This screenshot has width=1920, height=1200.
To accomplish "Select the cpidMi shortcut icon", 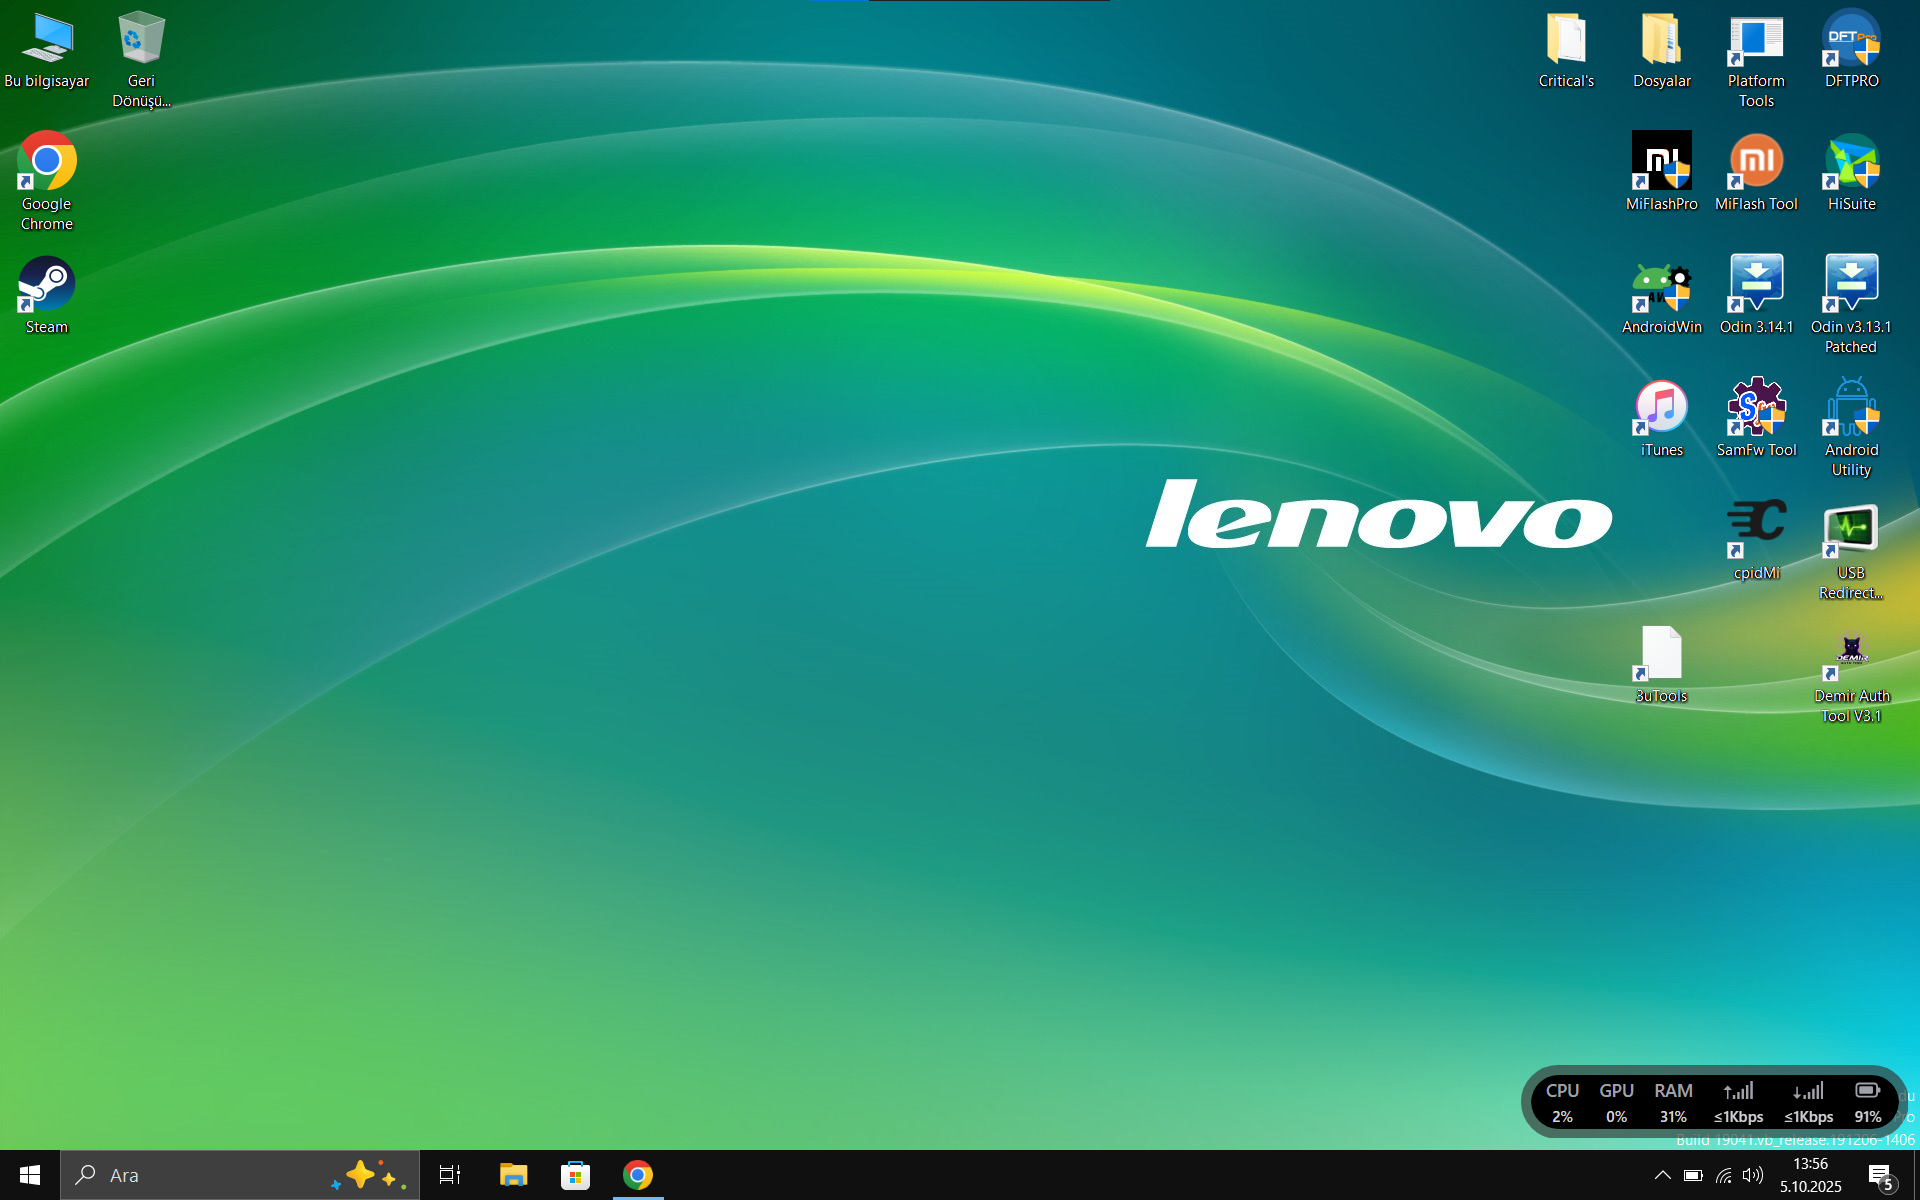I will 1756,541.
